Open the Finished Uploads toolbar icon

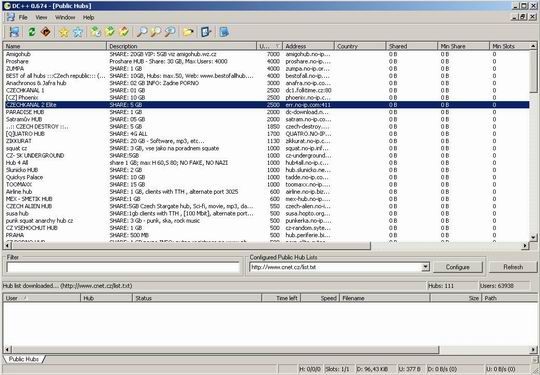(x=124, y=32)
